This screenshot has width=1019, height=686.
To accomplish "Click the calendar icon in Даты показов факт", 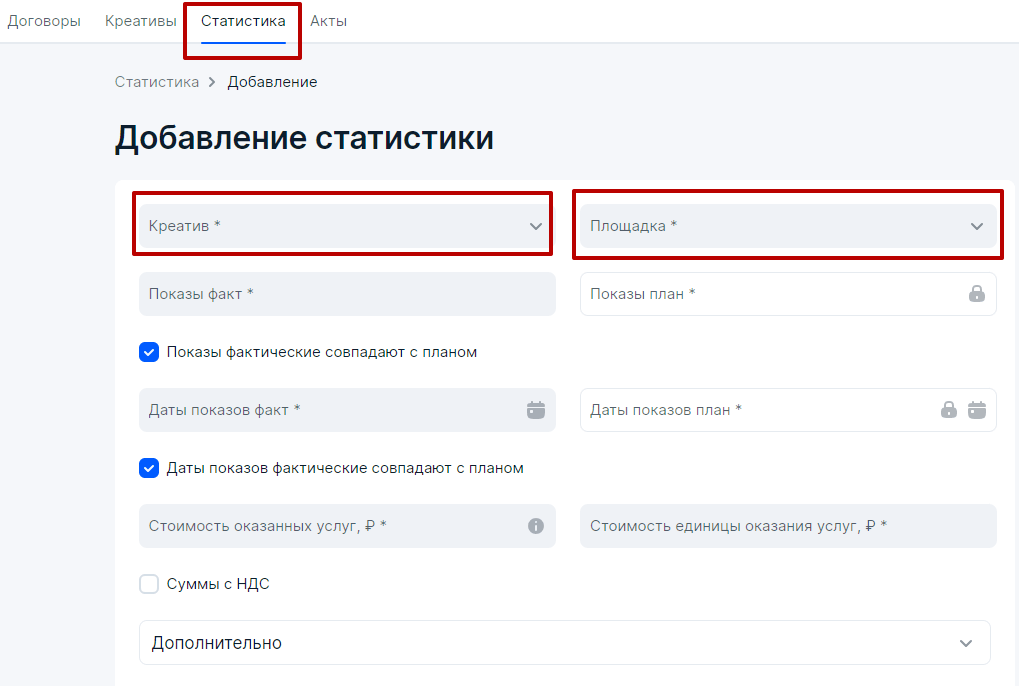I will coord(535,410).
